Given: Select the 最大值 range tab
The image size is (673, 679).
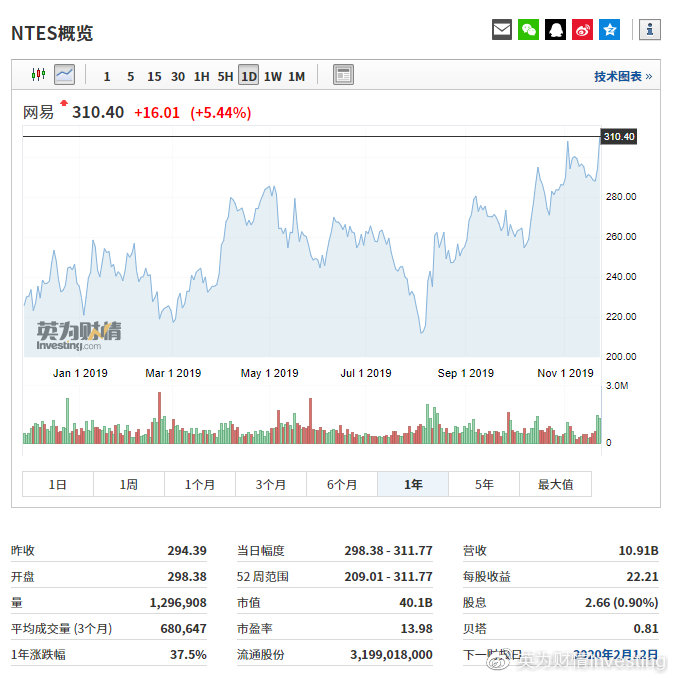Looking at the screenshot, I should click(555, 484).
